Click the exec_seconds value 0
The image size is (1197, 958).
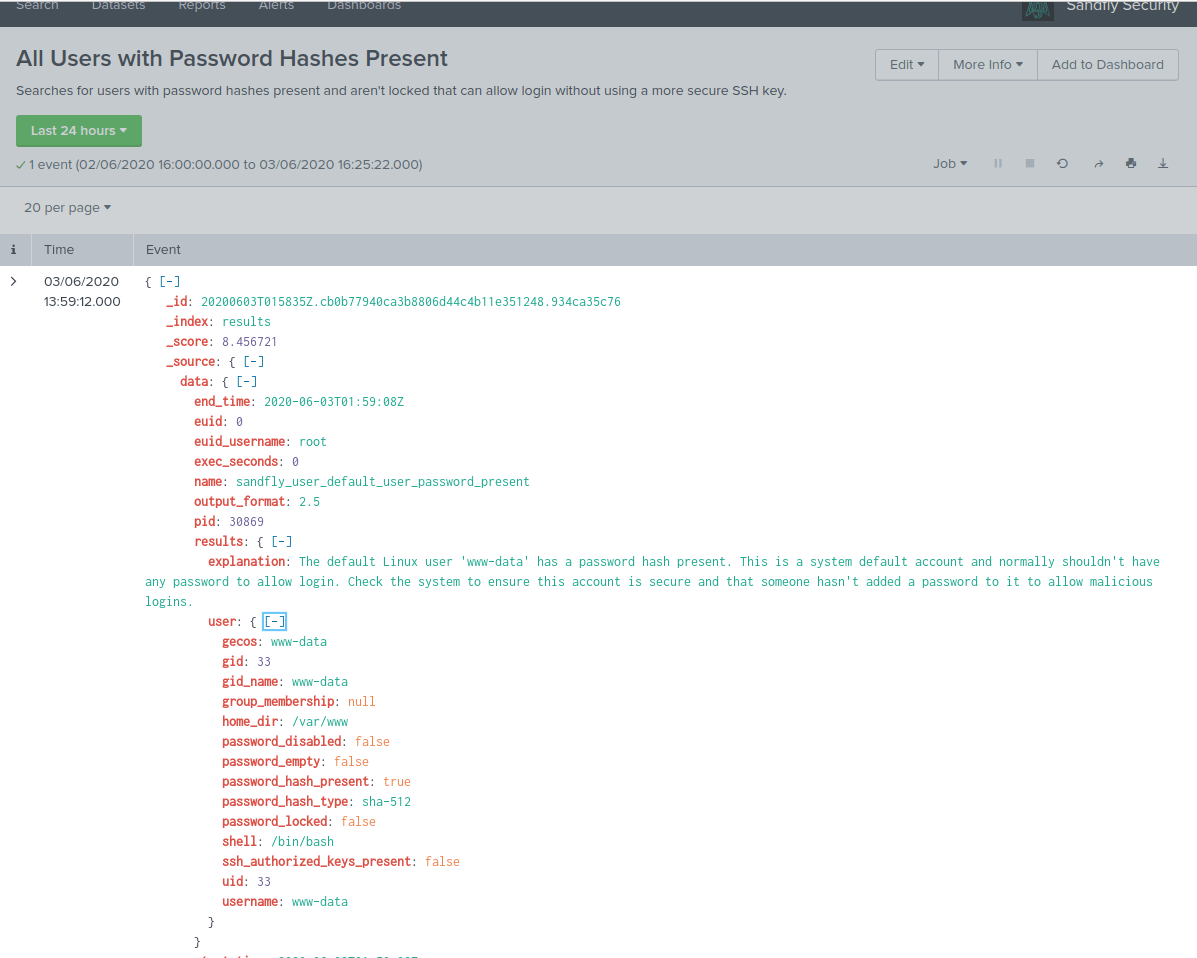pyautogui.click(x=295, y=462)
